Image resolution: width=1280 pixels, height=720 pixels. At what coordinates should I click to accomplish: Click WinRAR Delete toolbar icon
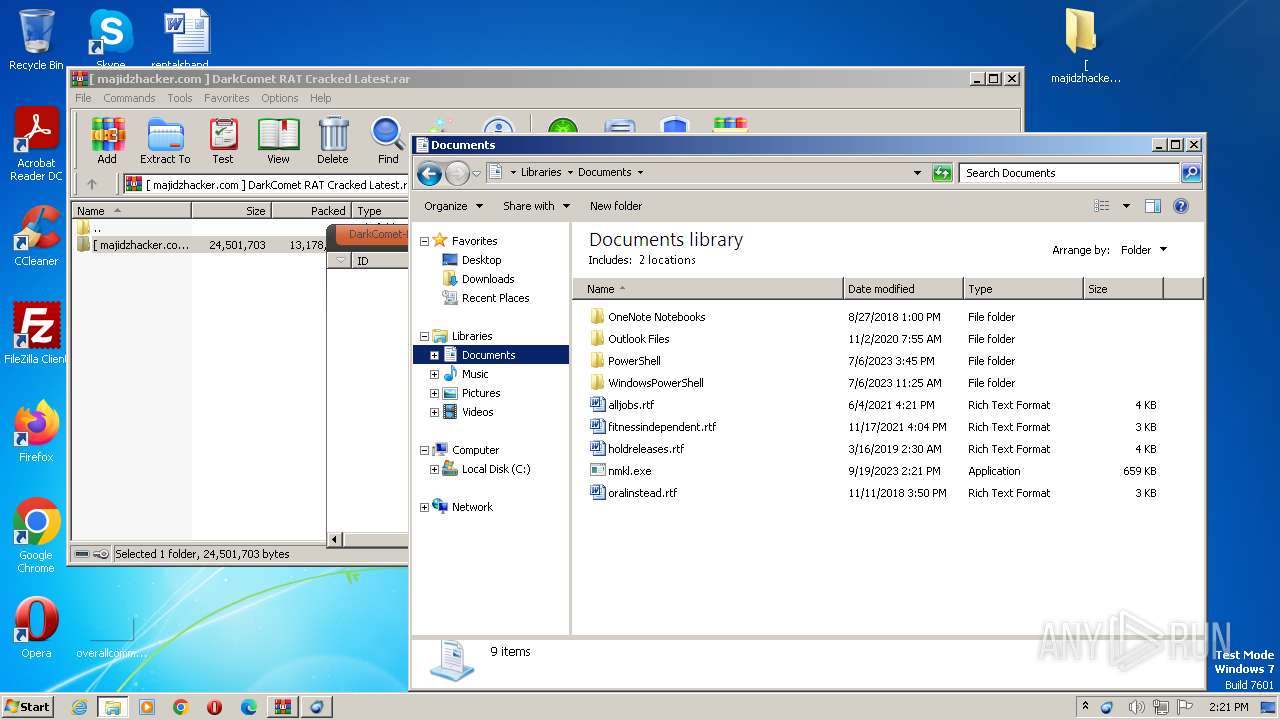pyautogui.click(x=333, y=141)
